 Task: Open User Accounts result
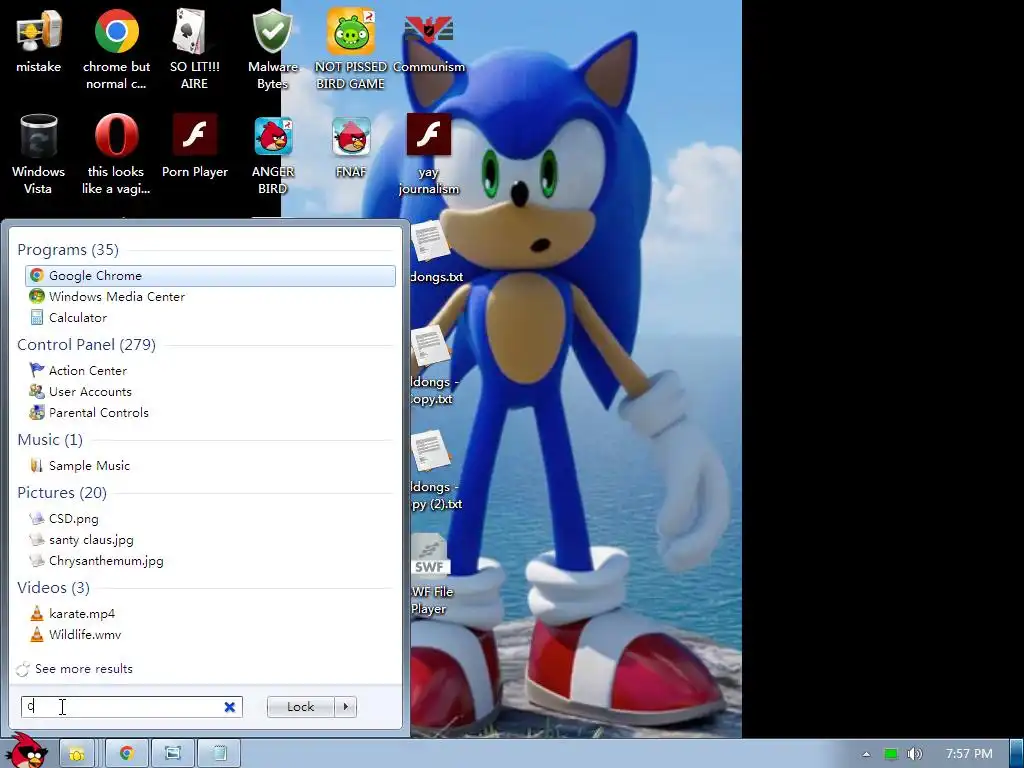point(210,392)
